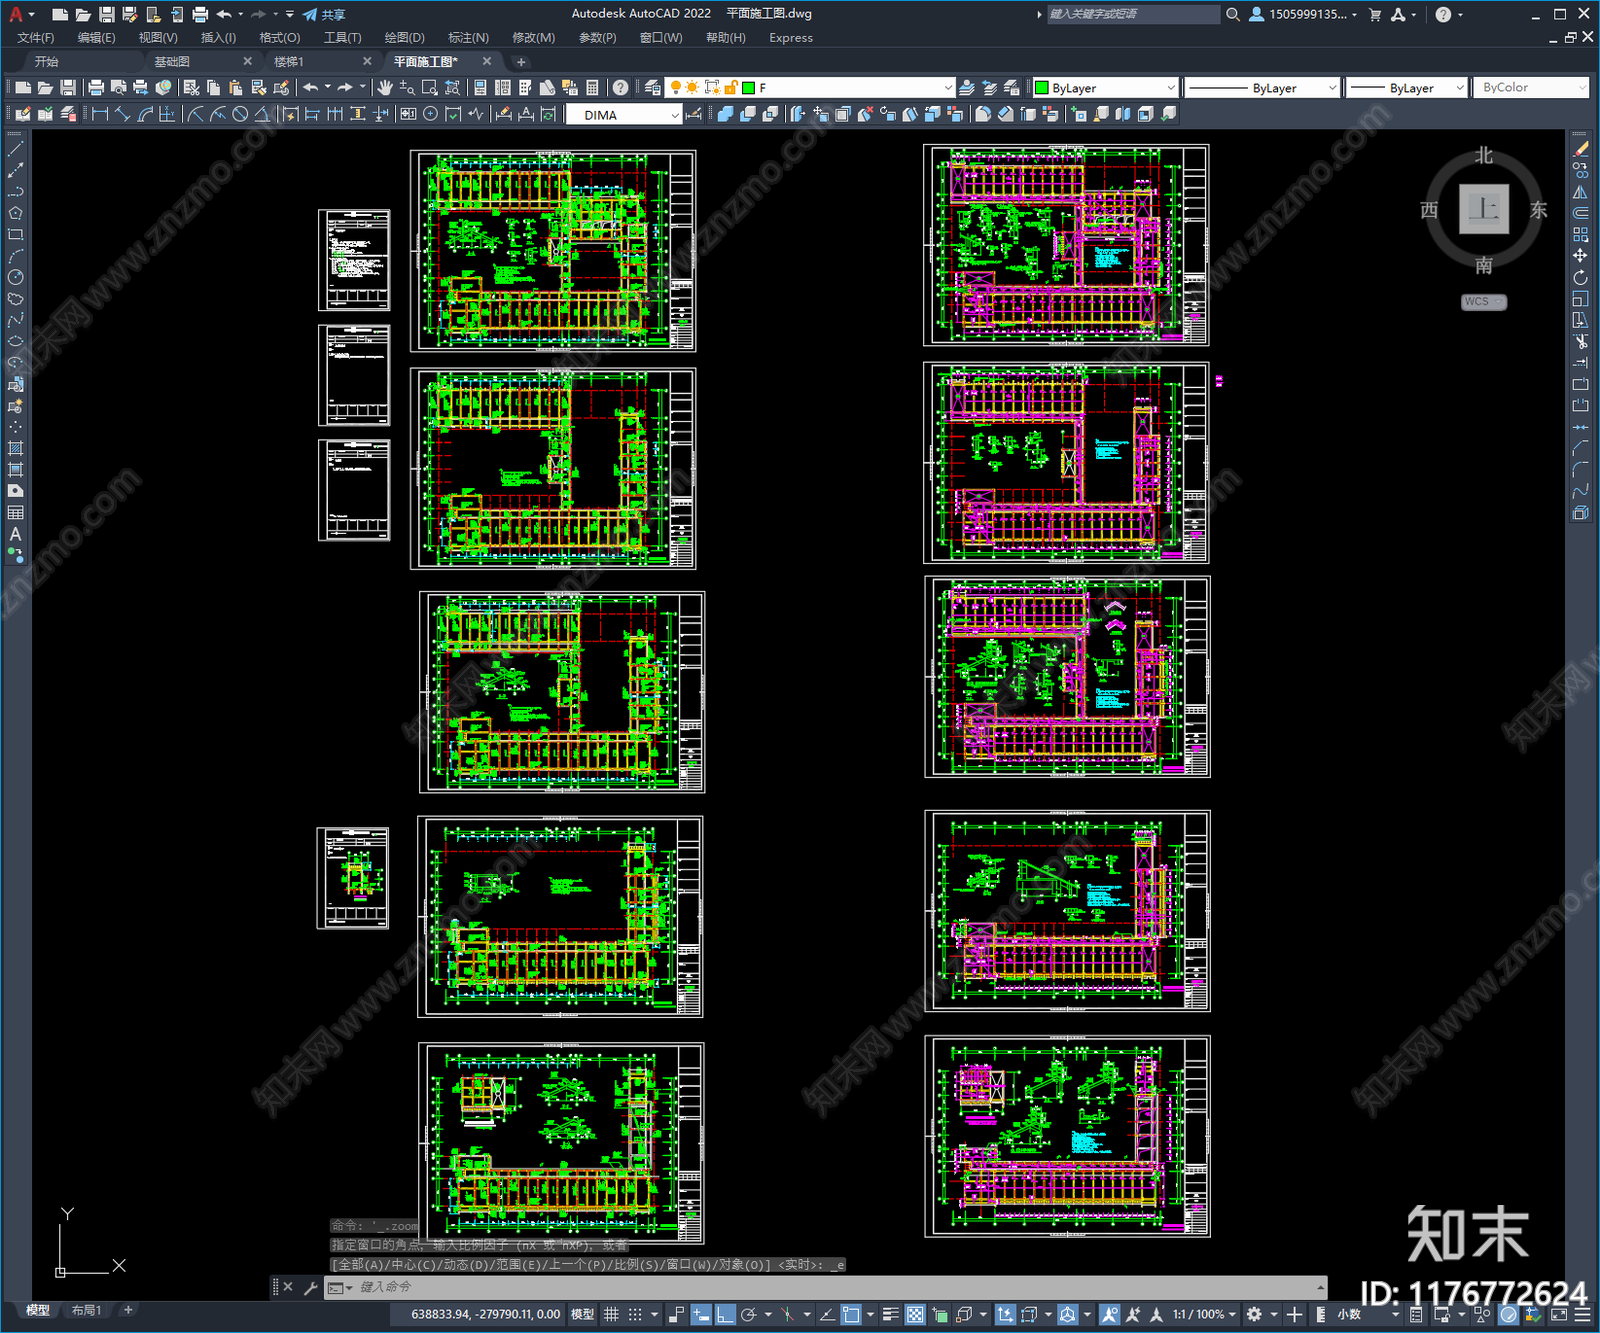Select the Polygon draw tool in left toolbar
Screen dimensions: 1600x1333
[15, 213]
